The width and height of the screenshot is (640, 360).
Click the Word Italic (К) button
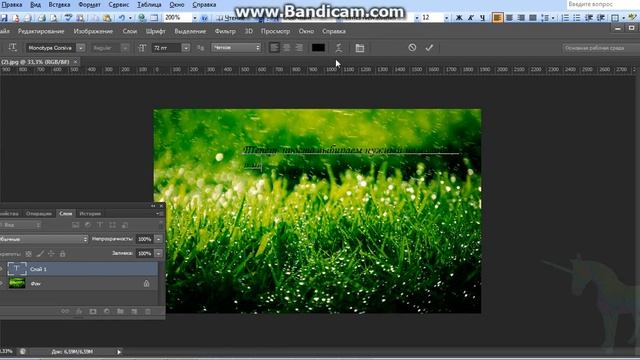[x=471, y=18]
